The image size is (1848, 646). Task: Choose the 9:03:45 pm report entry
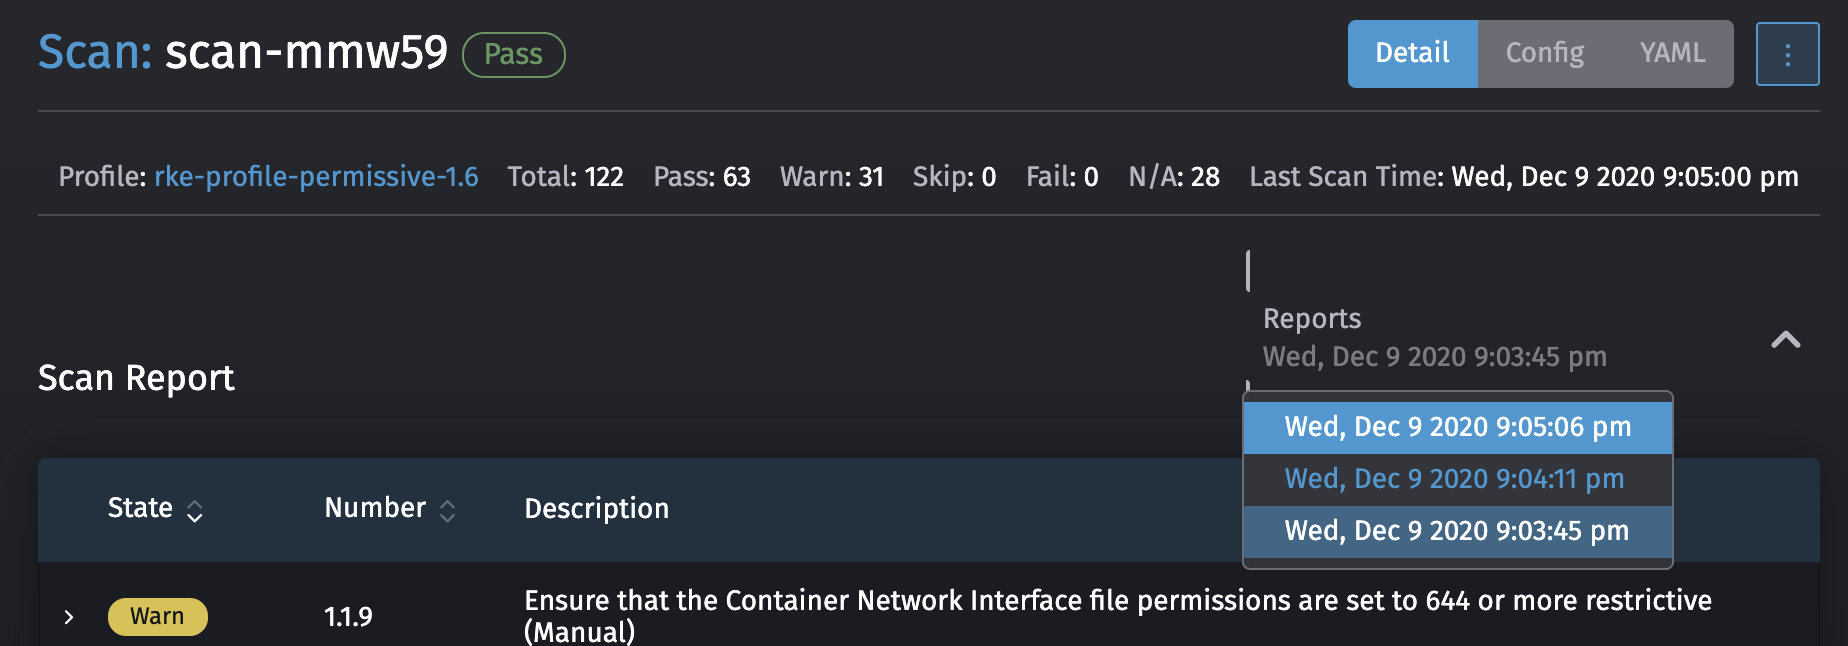click(1455, 531)
